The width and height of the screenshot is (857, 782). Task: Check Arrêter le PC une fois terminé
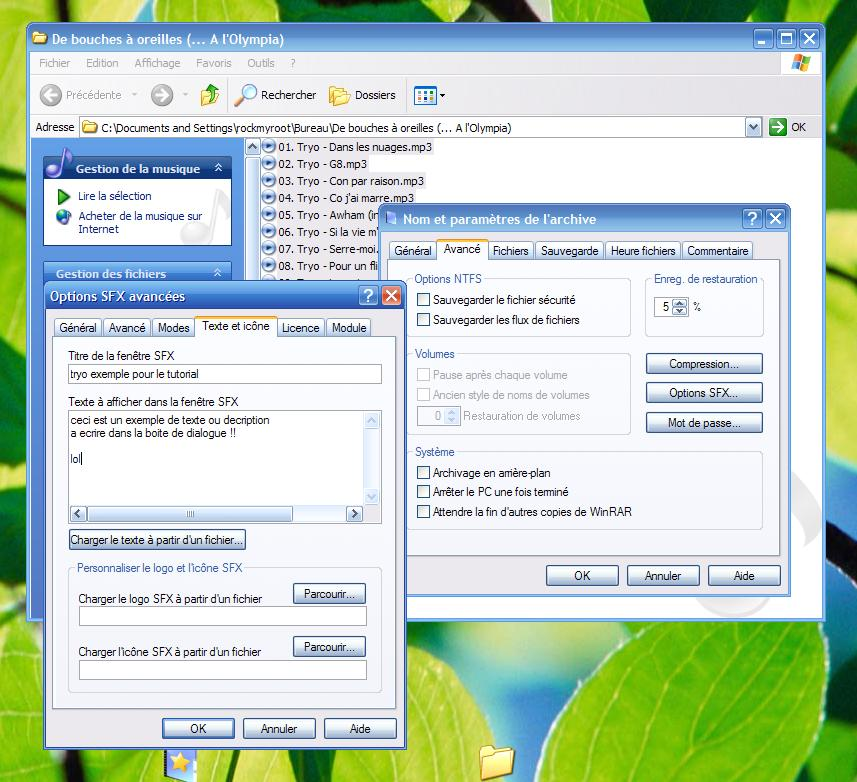click(x=424, y=492)
